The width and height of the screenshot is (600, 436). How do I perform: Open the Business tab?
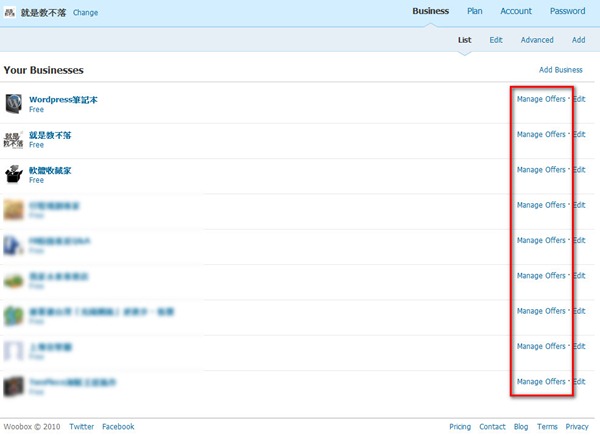430,12
